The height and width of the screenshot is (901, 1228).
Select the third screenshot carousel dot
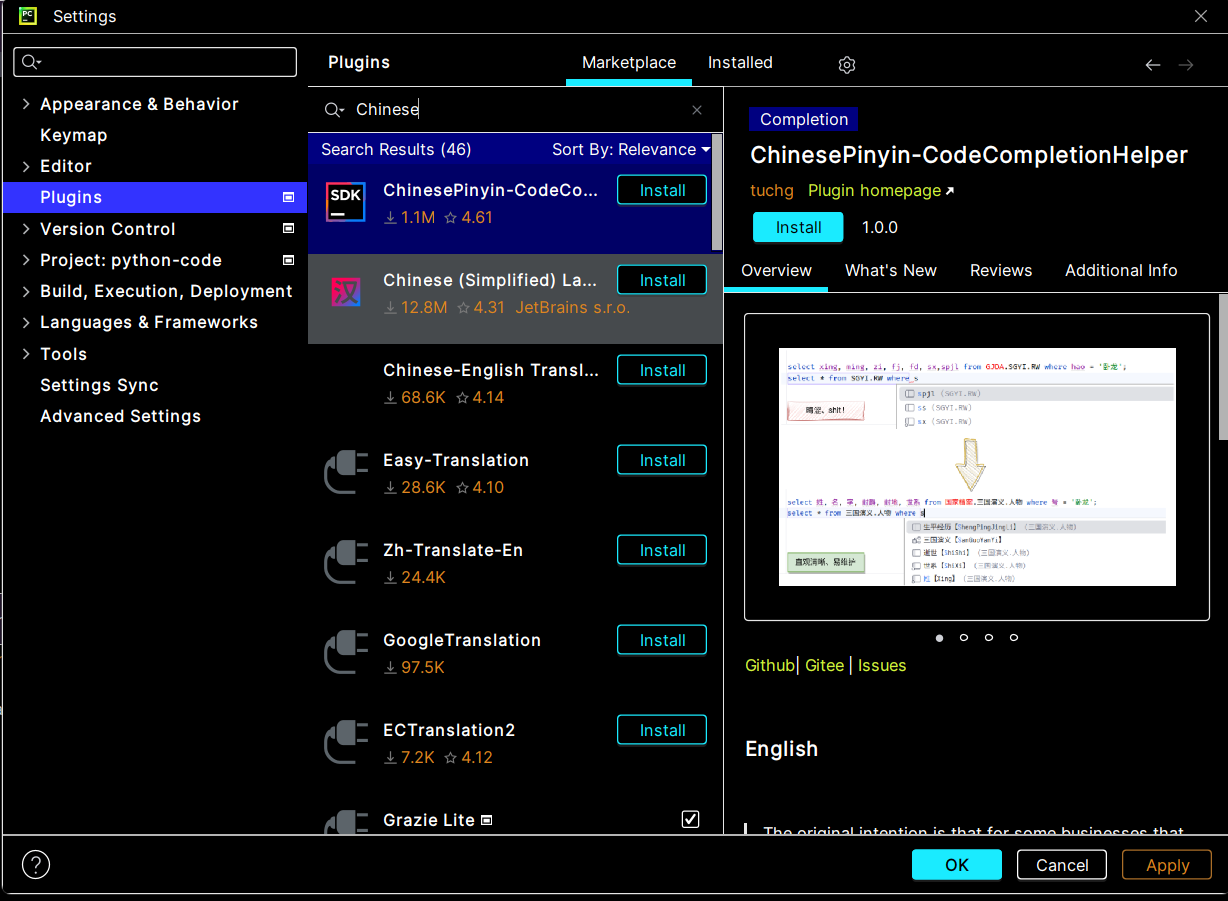[x=989, y=637]
